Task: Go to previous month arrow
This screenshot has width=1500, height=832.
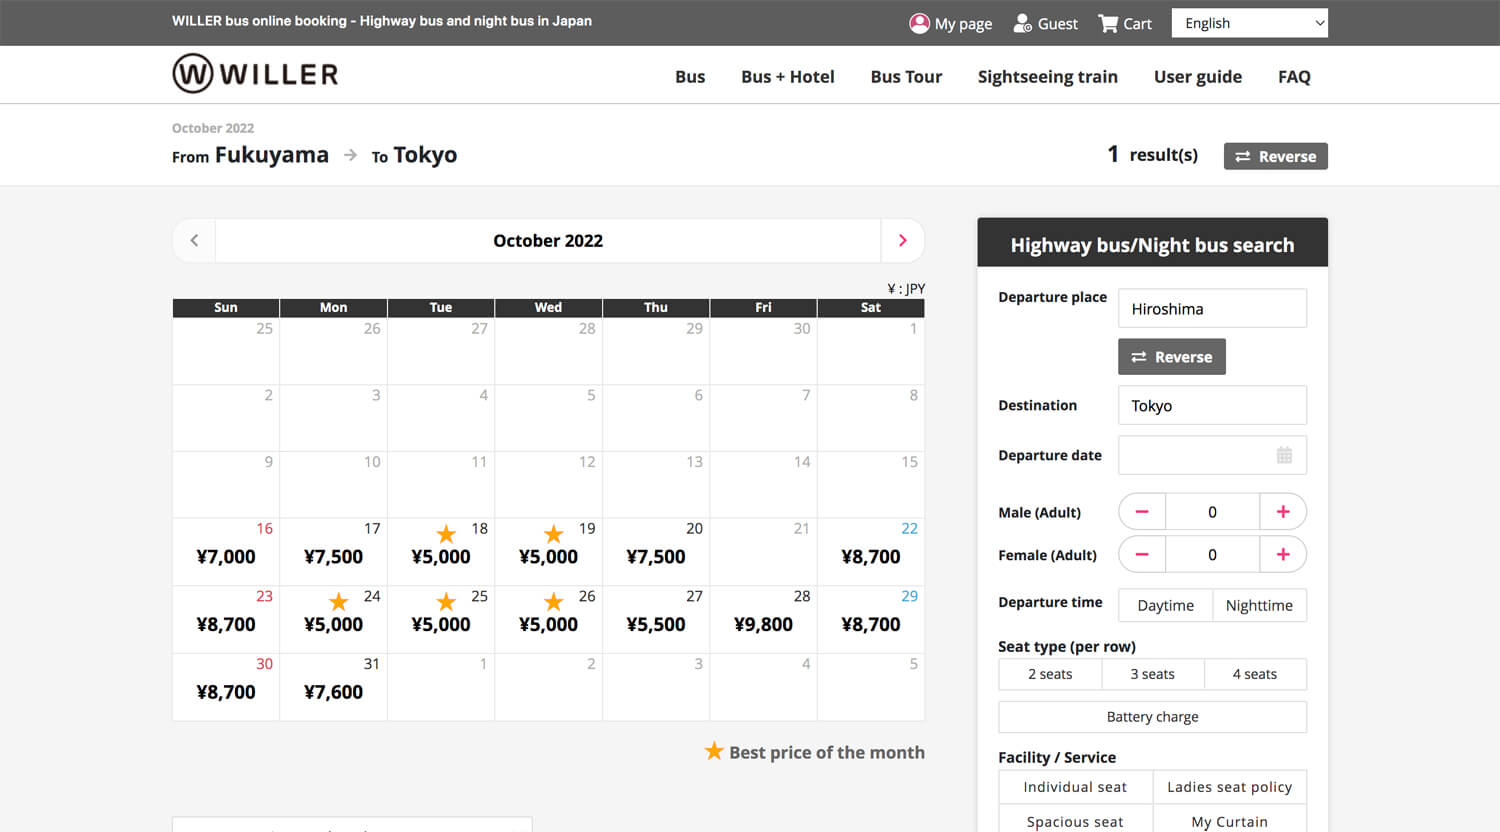Action: (x=194, y=240)
